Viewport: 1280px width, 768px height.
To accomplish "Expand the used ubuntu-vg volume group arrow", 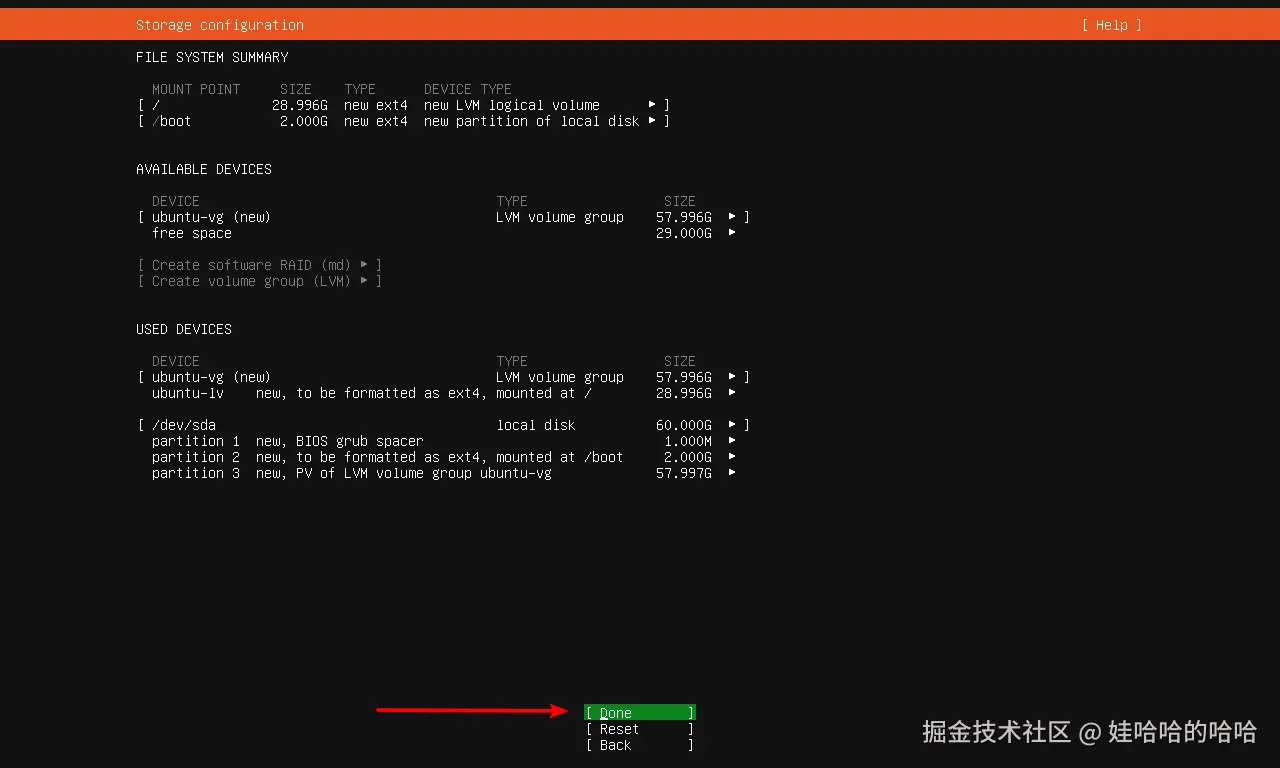I will tap(732, 377).
